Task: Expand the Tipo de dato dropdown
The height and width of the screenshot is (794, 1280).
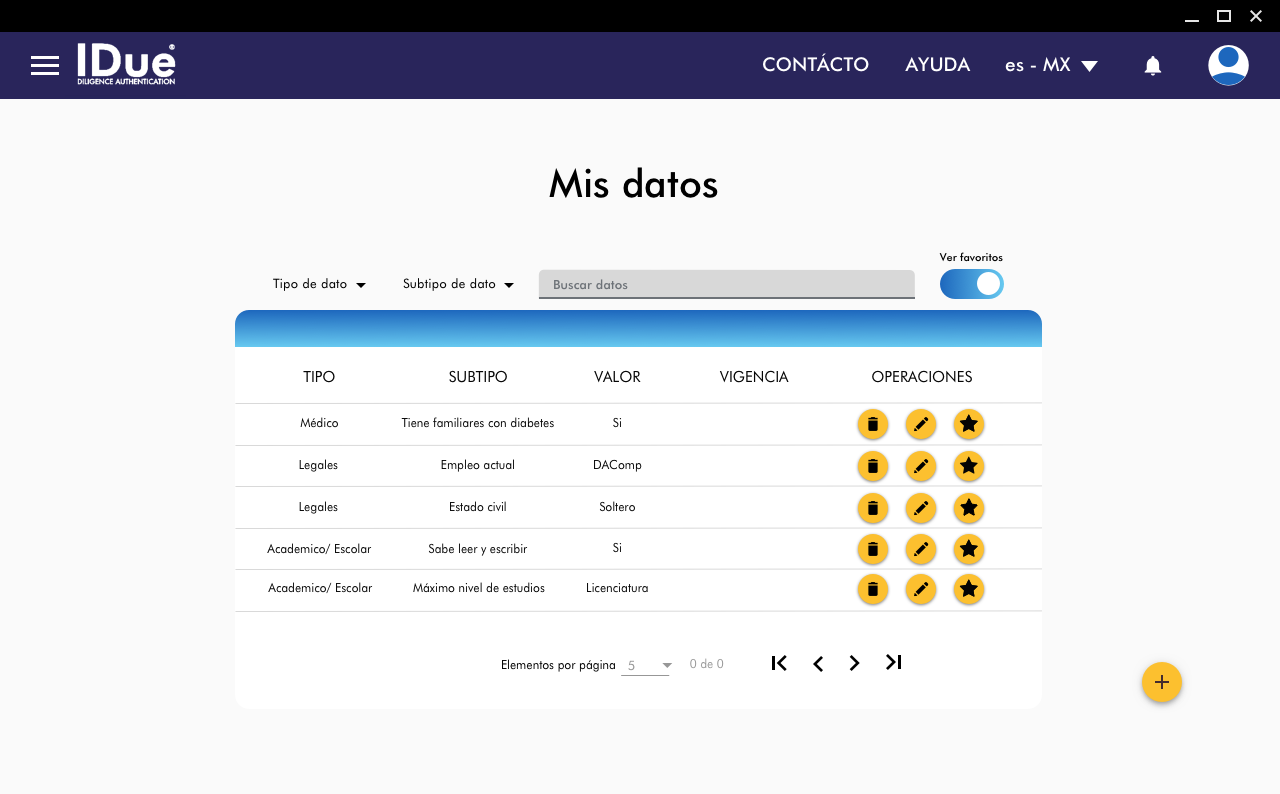Action: coord(319,284)
